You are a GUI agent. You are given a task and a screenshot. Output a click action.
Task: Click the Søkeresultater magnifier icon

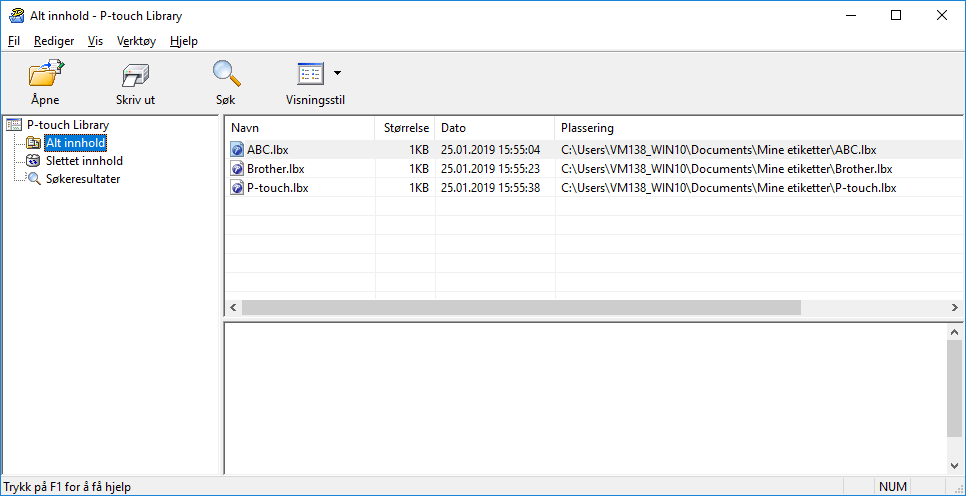34,179
